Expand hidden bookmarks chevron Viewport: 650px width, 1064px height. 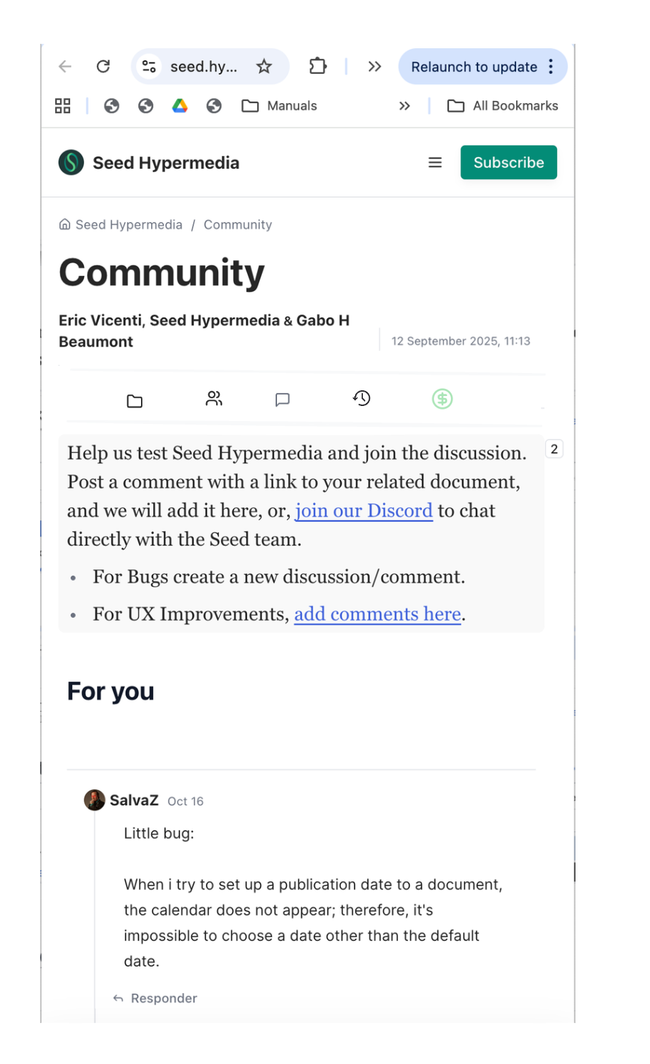[404, 106]
